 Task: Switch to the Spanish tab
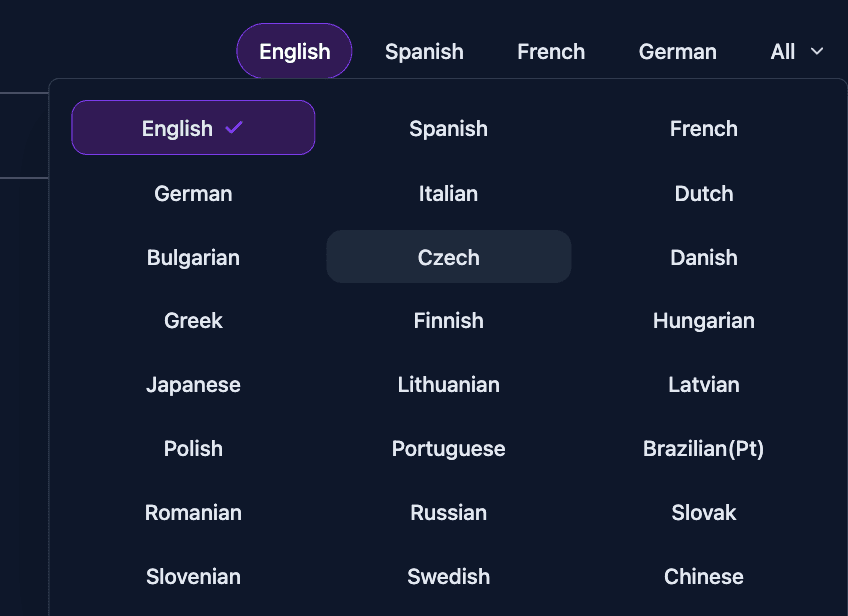[424, 51]
